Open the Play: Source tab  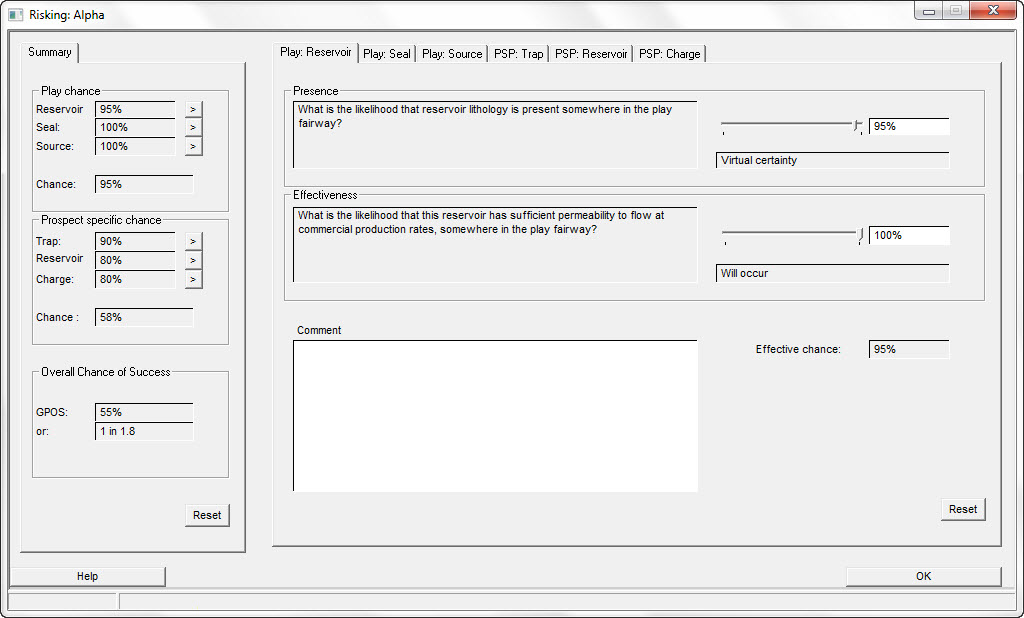[452, 54]
